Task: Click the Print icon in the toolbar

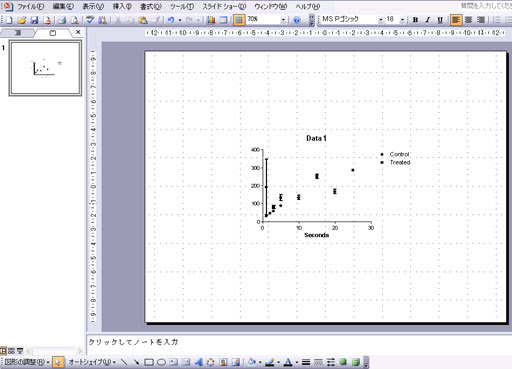Action: point(62,20)
